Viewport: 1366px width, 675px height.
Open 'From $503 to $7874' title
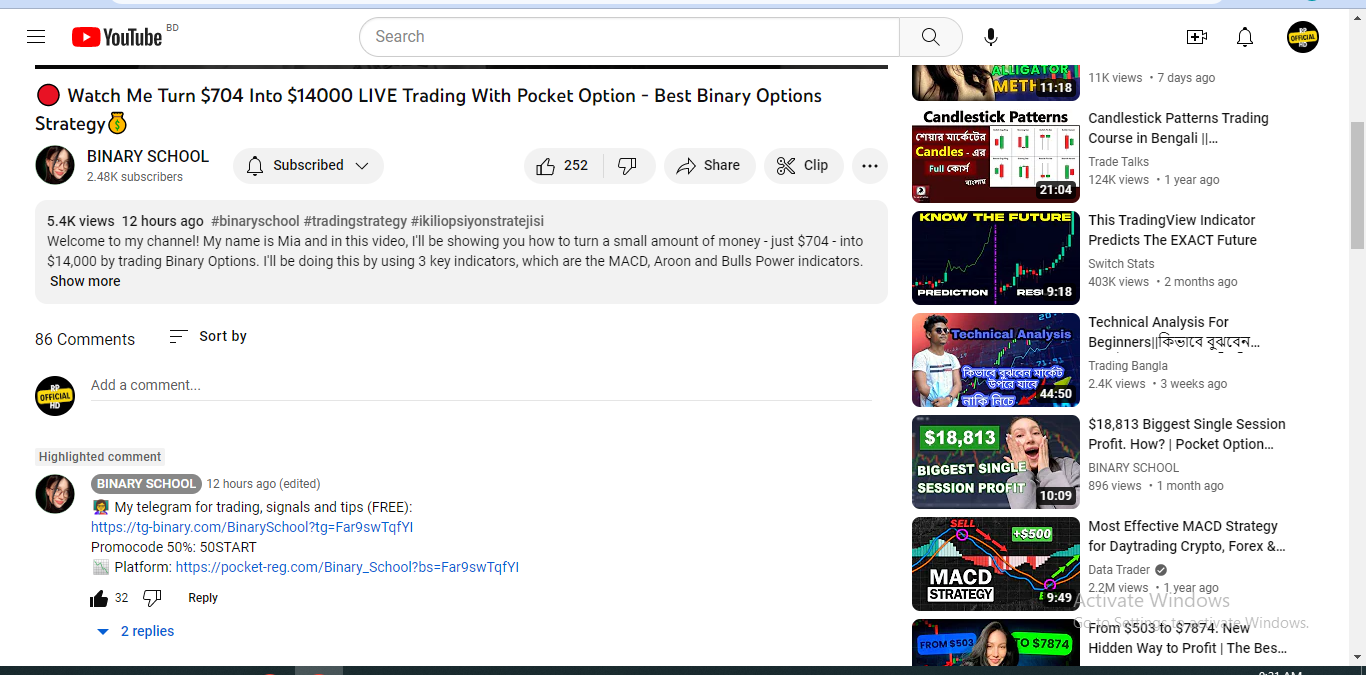[1188, 638]
